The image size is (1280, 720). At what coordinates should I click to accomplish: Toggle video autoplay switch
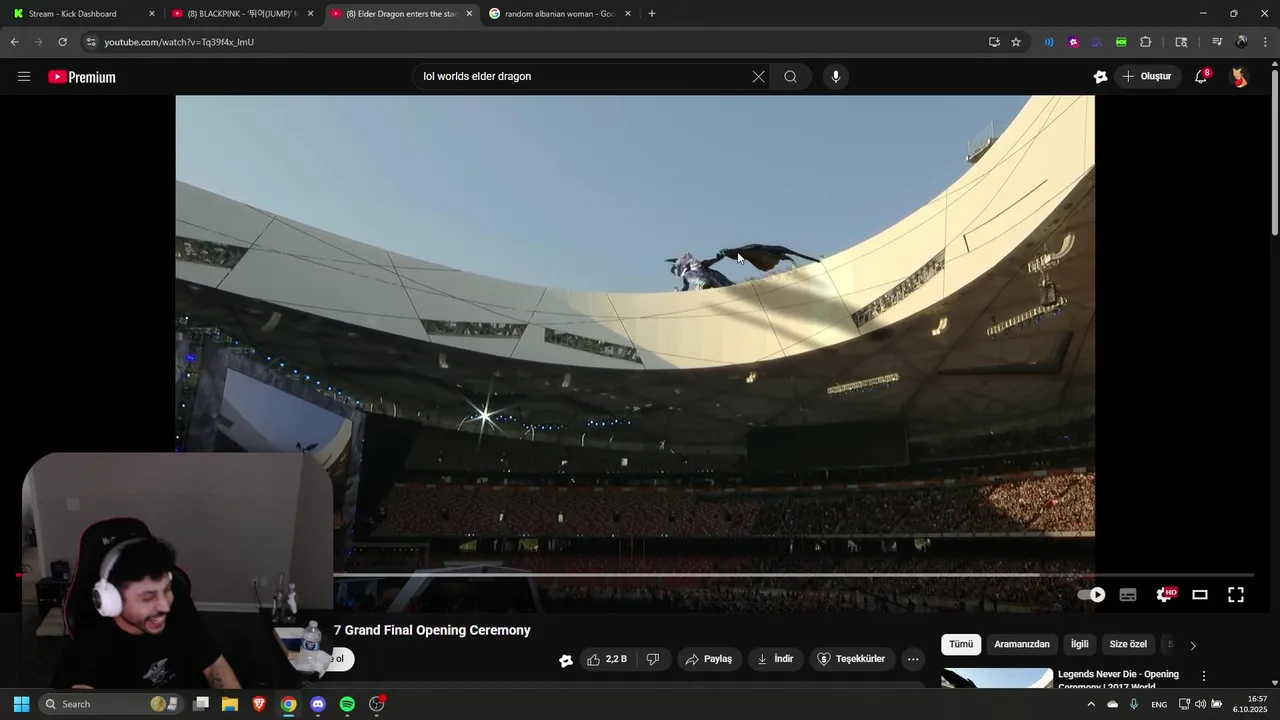pyautogui.click(x=1091, y=595)
